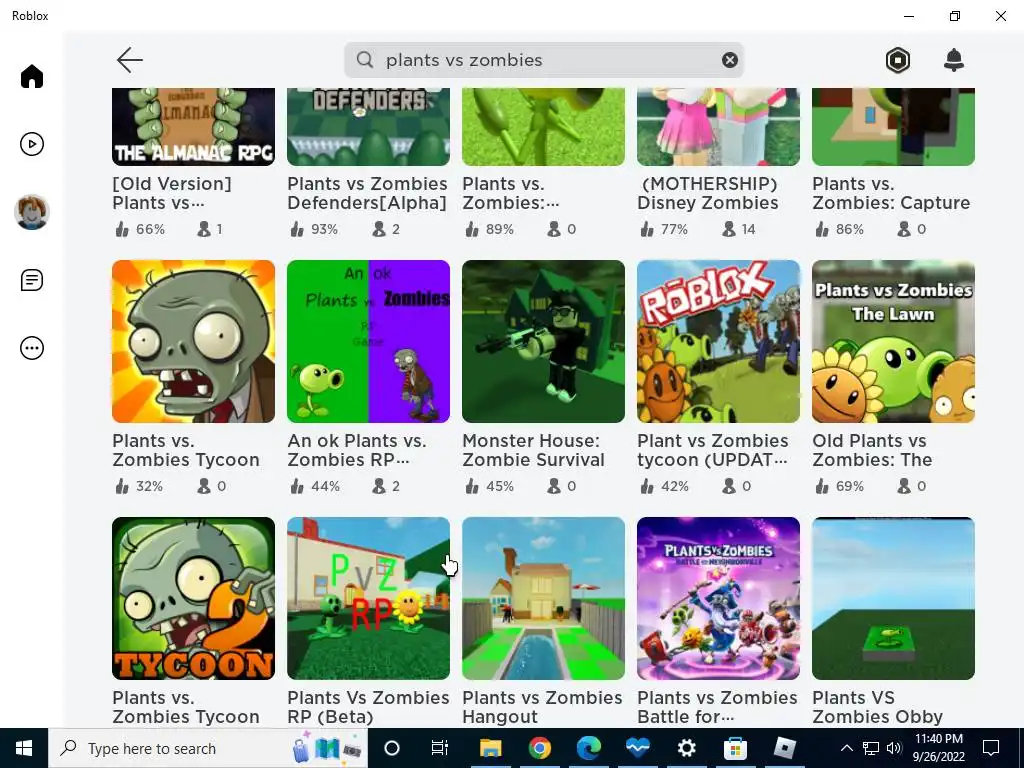Click the Monster House: Zombie Survival title
Viewport: 1024px width, 768px height.
tap(533, 451)
